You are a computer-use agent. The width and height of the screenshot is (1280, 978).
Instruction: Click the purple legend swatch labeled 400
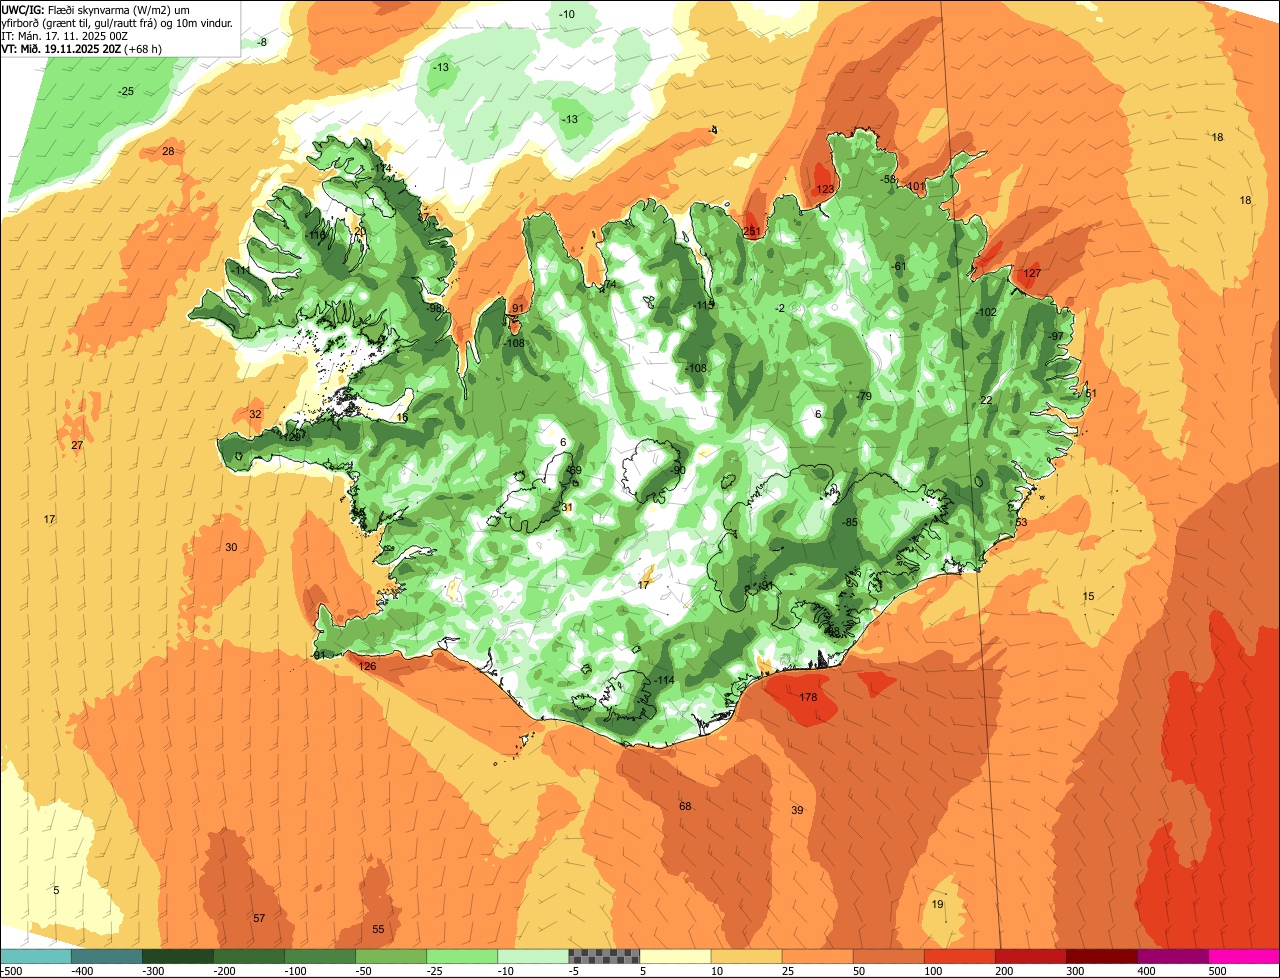click(1172, 955)
